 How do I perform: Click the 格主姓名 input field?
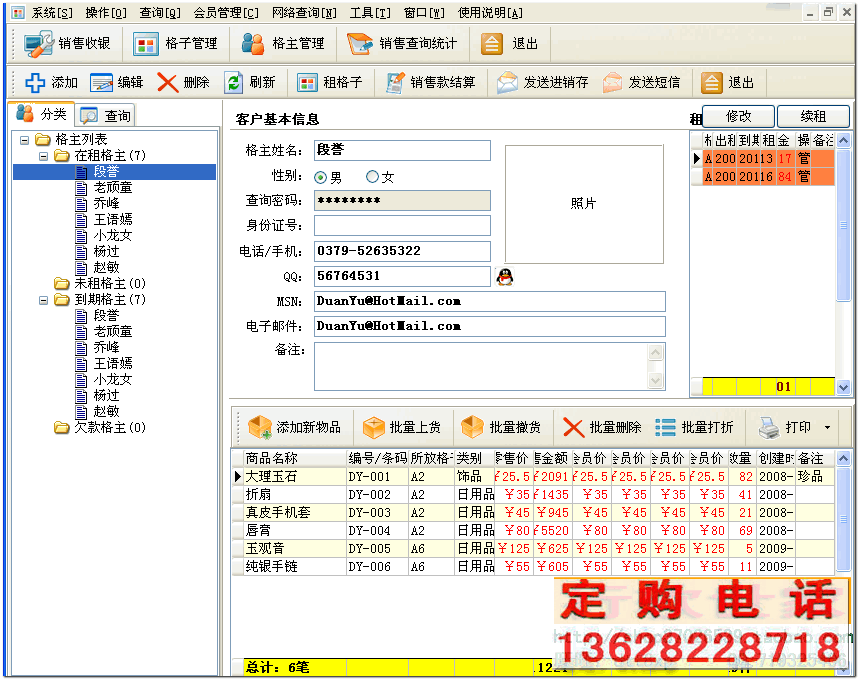(402, 150)
